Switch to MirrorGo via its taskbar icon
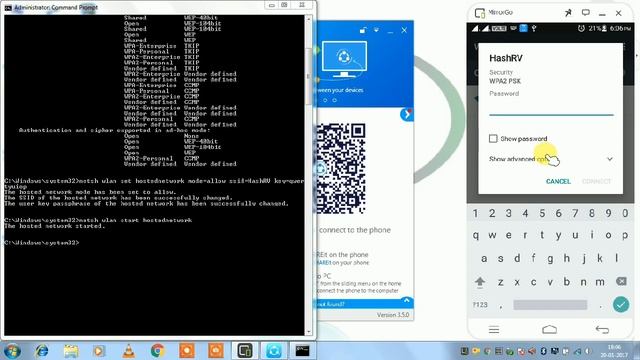Image resolution: width=640 pixels, height=360 pixels. coord(244,351)
